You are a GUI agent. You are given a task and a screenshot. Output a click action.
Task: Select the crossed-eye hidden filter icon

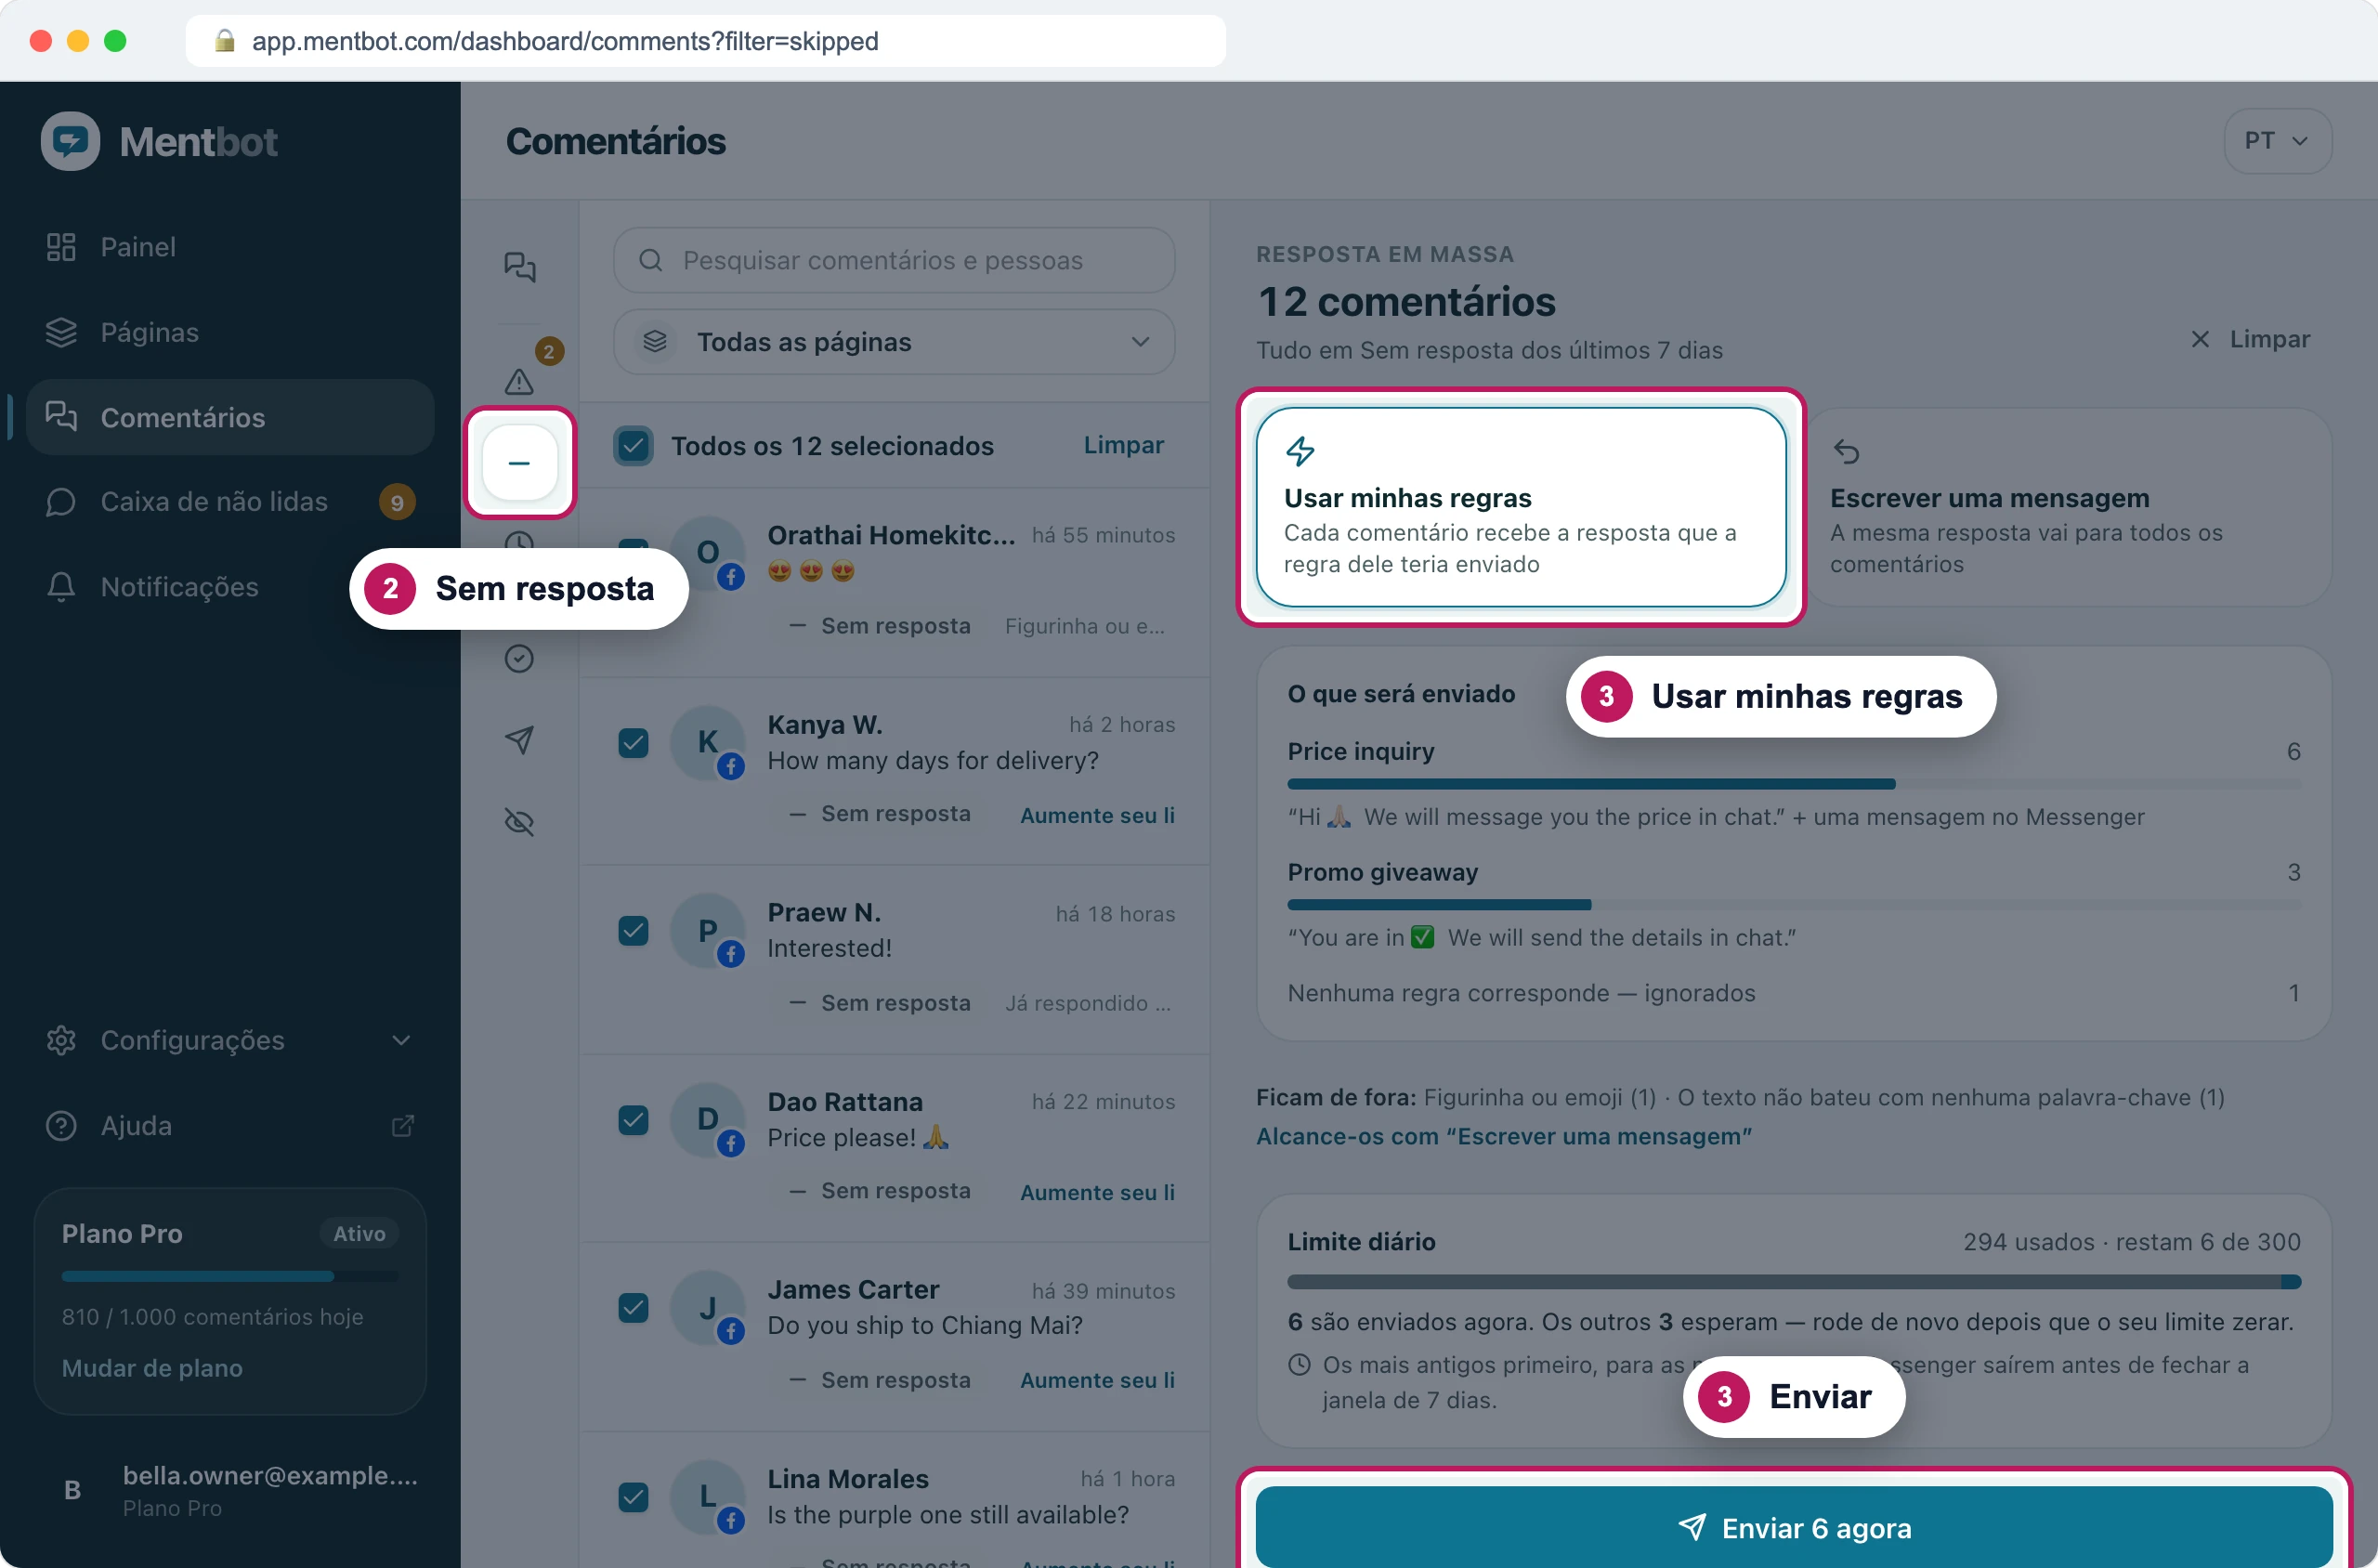(519, 822)
